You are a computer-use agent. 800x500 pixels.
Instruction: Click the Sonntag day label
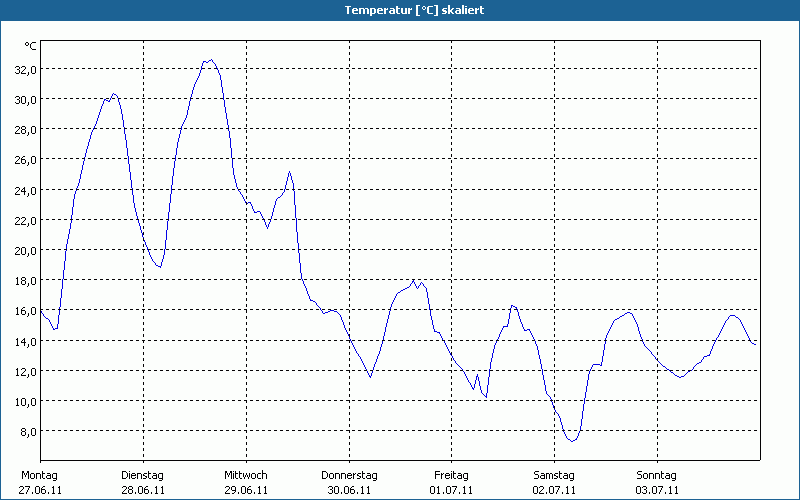[657, 476]
